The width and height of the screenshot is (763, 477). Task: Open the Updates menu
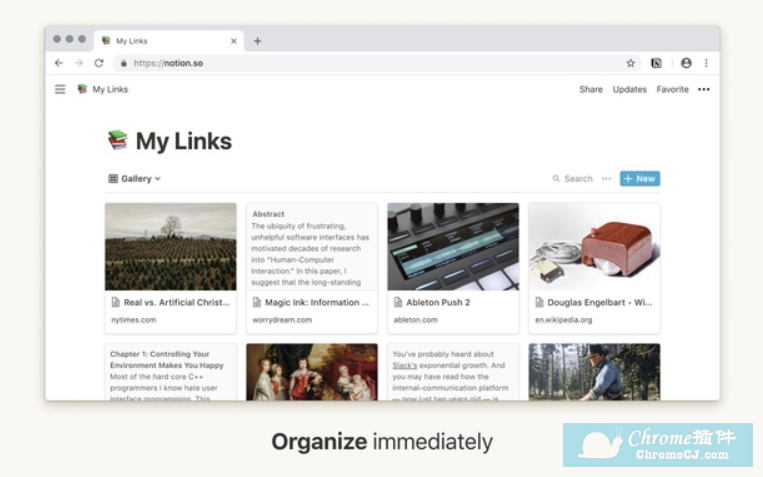(629, 89)
